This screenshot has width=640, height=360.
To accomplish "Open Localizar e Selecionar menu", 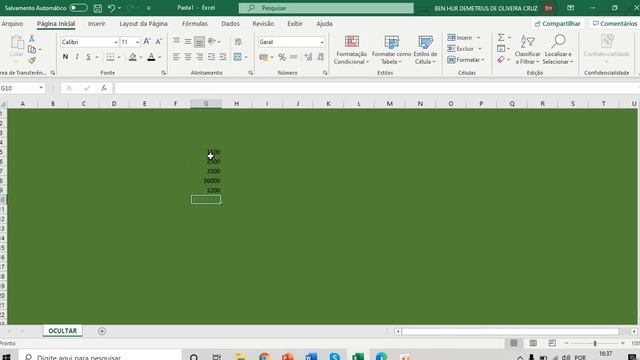I will (558, 50).
